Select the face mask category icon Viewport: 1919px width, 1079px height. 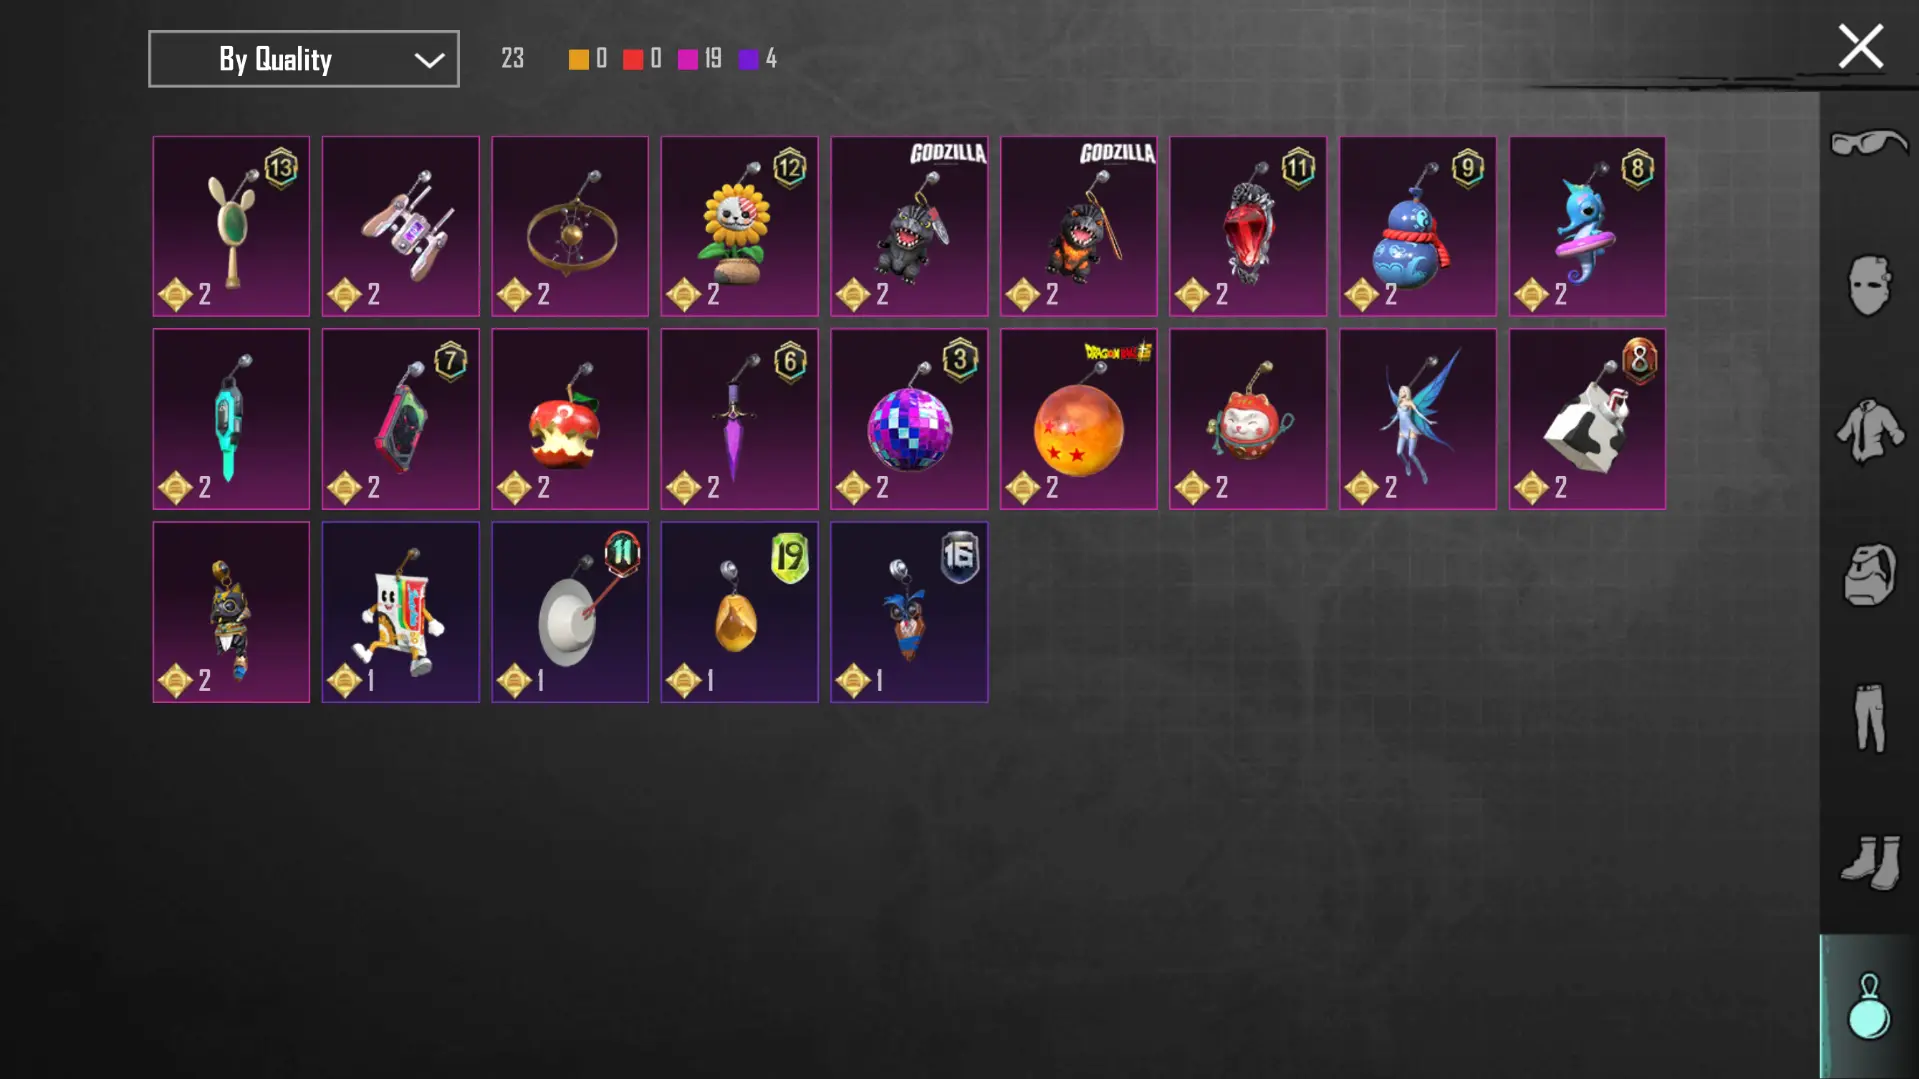[1868, 286]
